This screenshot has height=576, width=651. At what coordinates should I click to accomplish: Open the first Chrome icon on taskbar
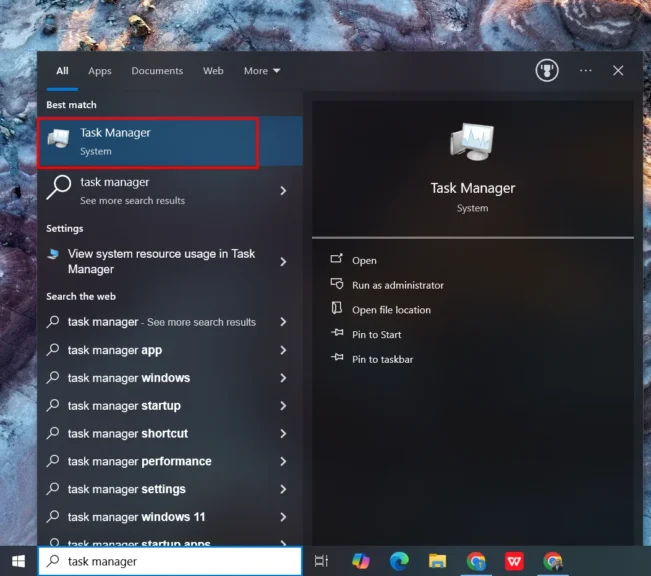(x=476, y=561)
